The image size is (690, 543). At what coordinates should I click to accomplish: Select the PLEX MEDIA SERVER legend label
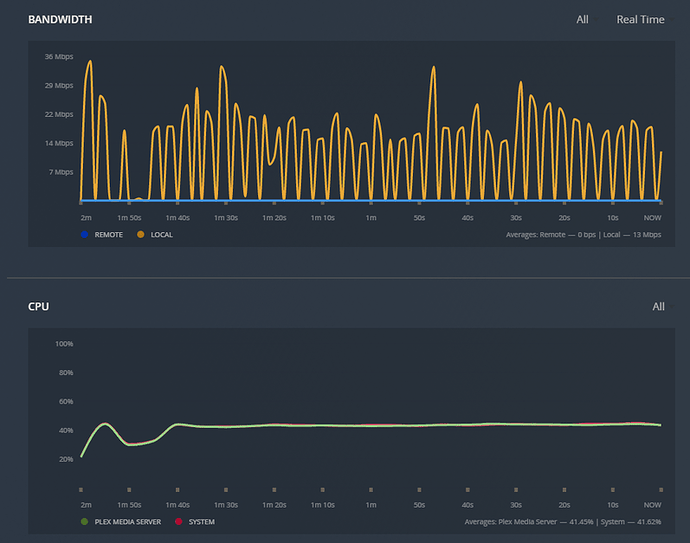(128, 521)
